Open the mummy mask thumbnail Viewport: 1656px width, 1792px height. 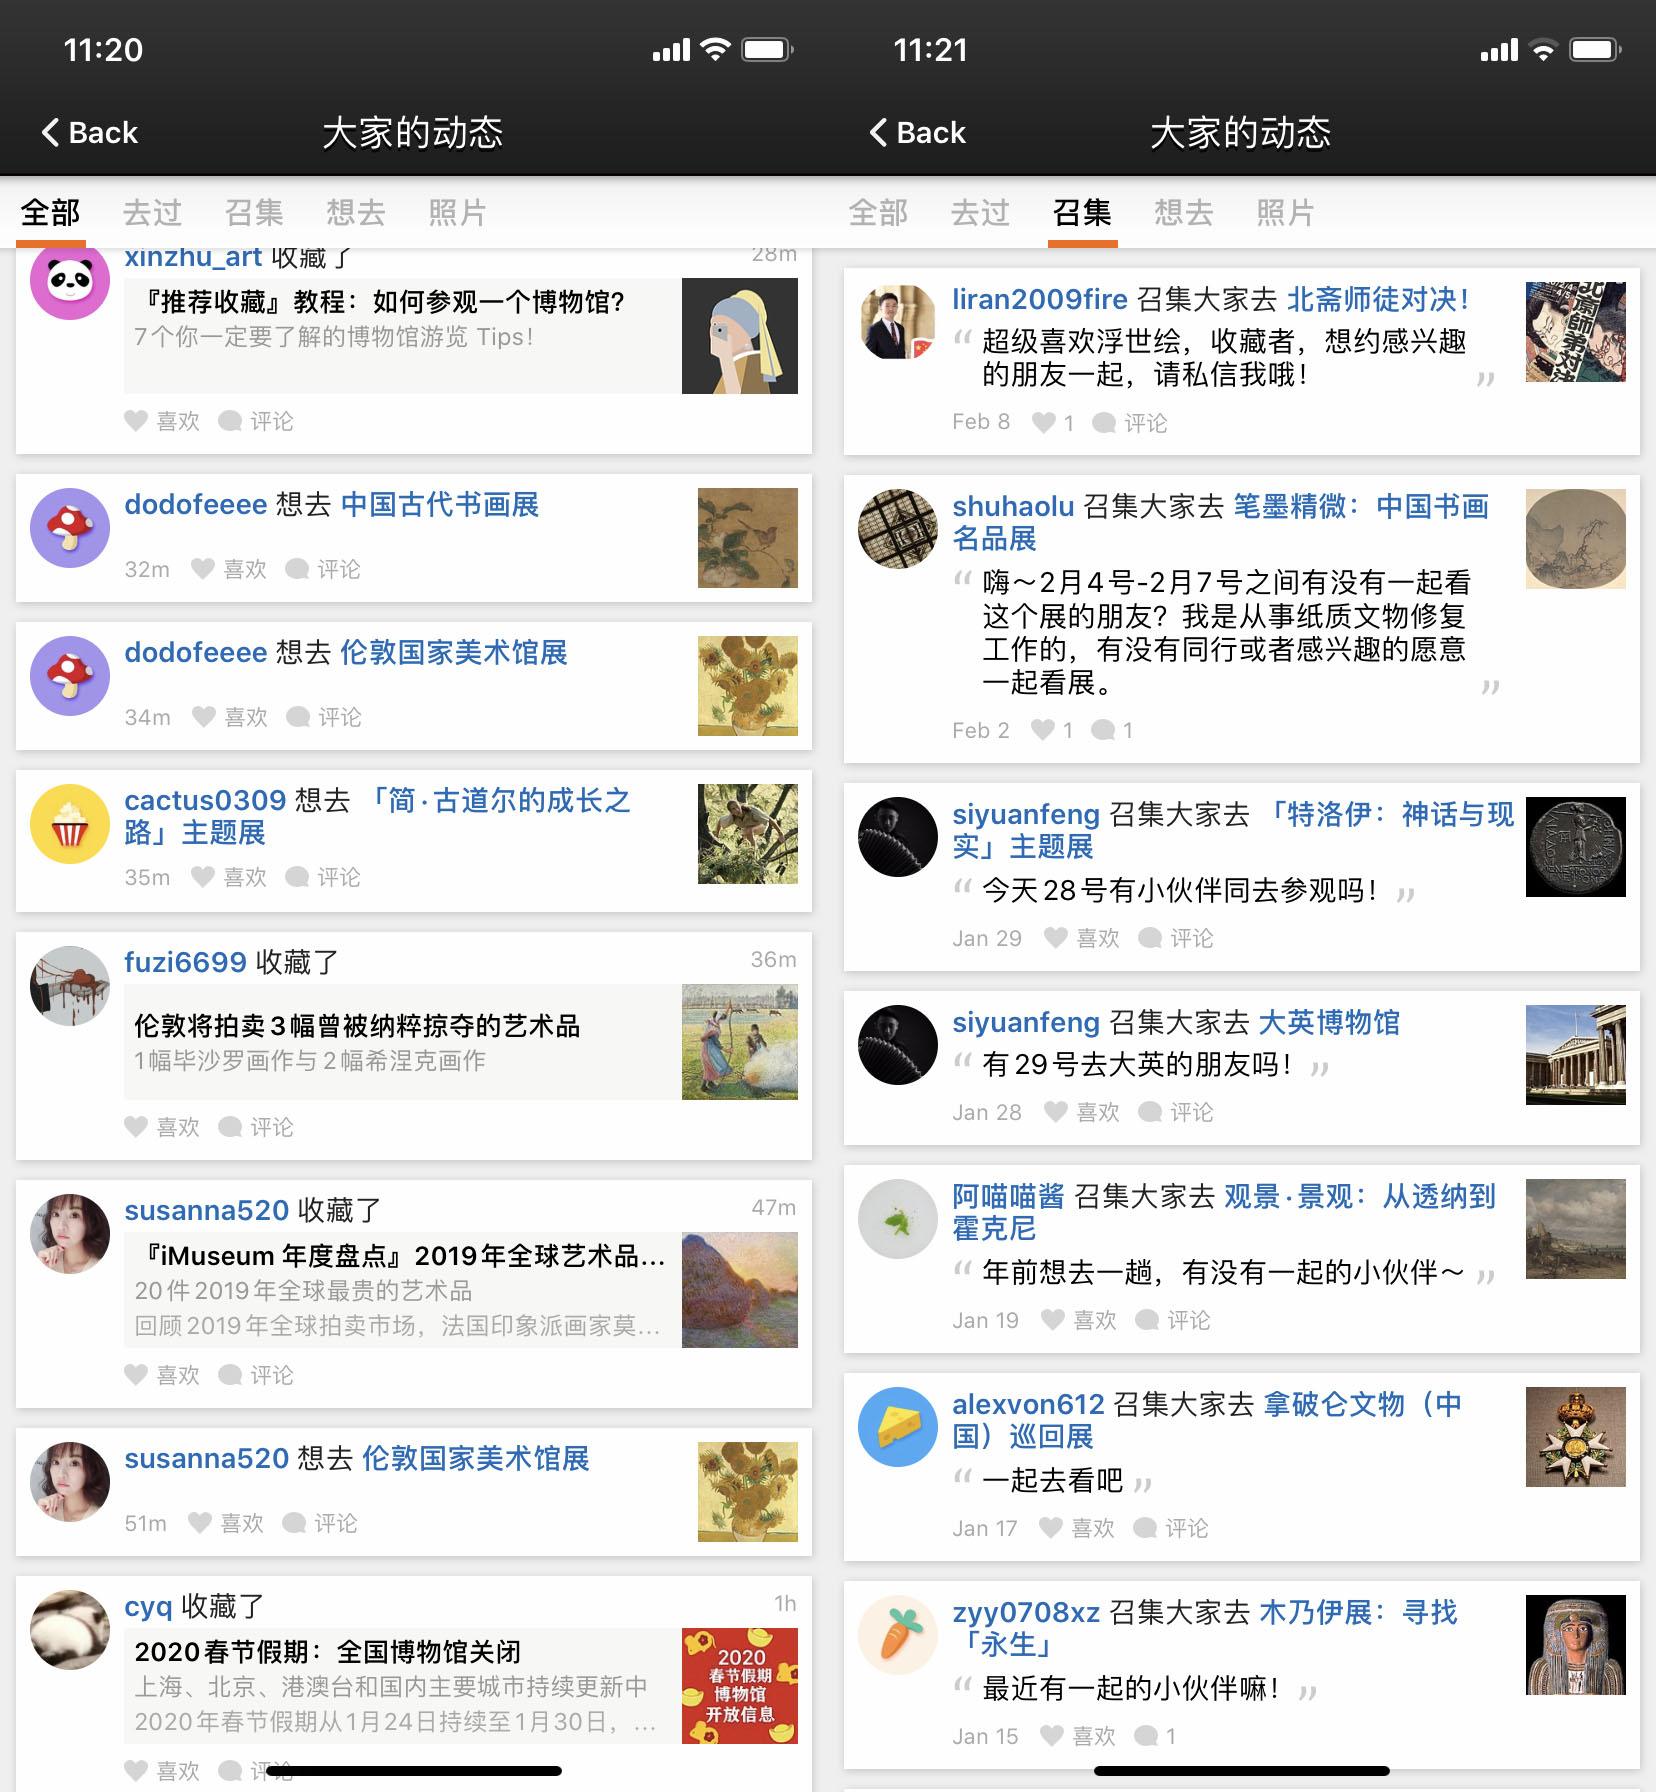[x=1576, y=1645]
